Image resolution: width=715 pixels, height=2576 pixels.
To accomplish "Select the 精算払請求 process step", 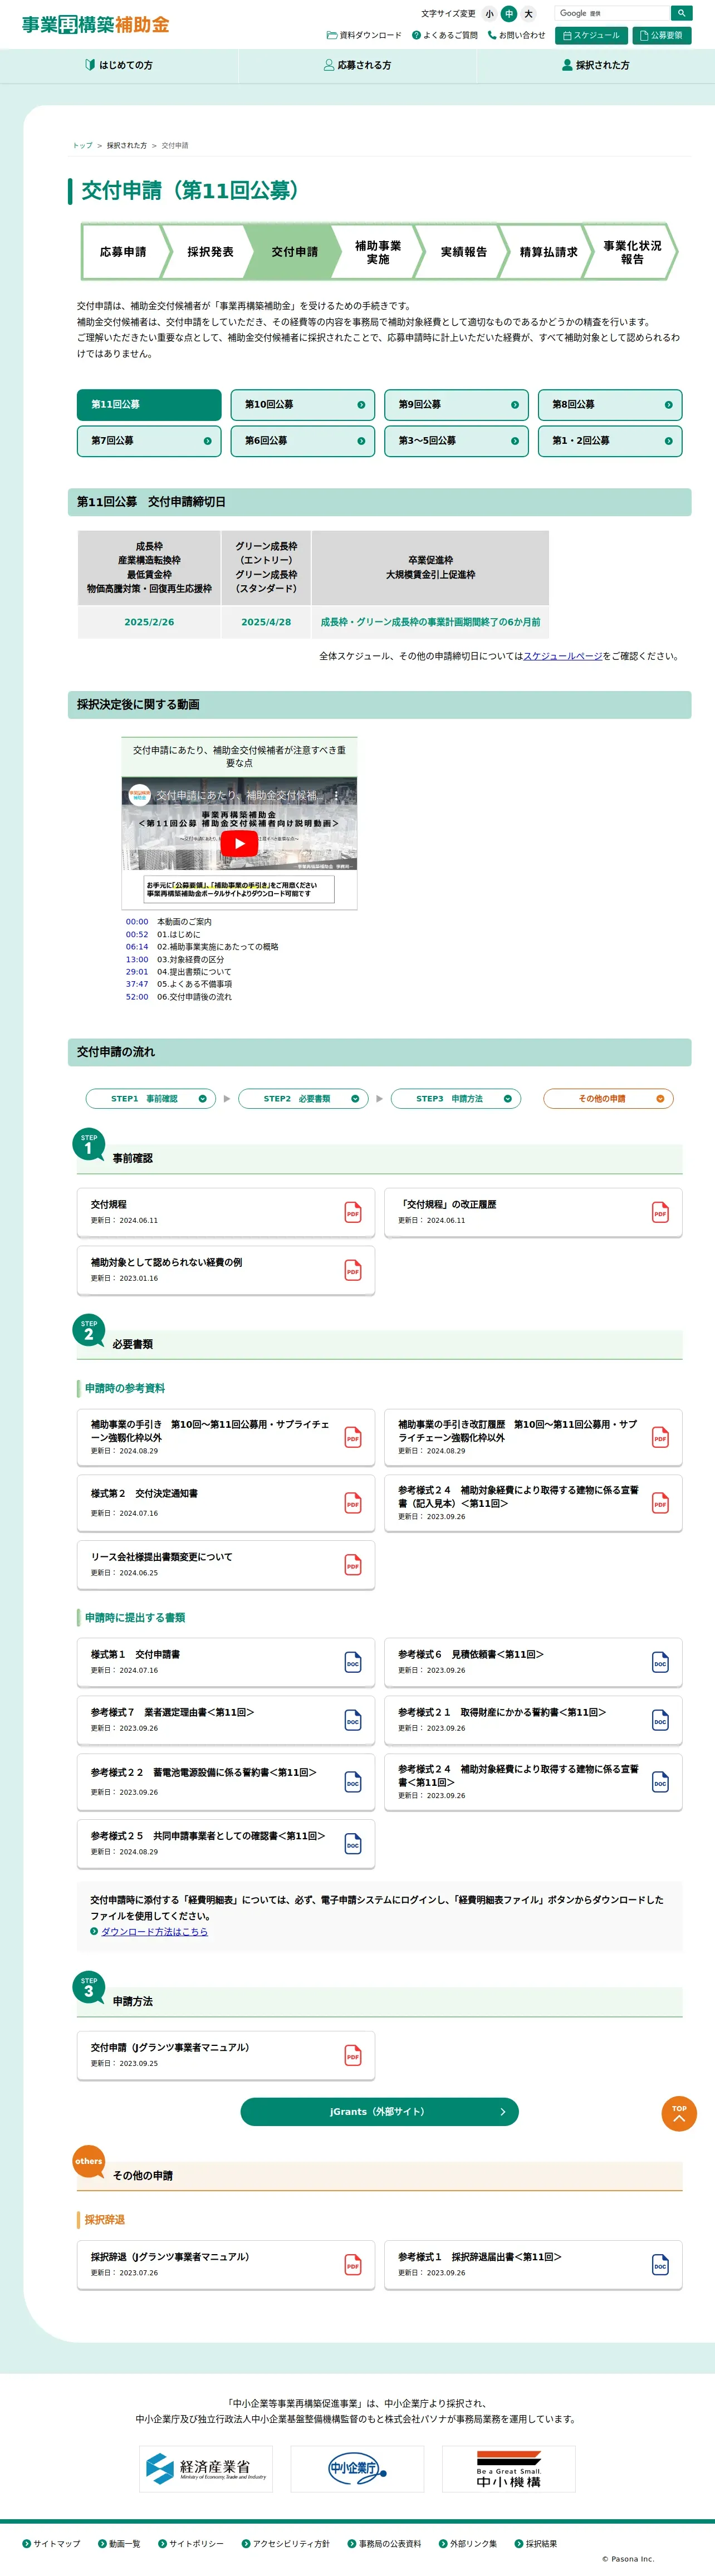I will 548,252.
